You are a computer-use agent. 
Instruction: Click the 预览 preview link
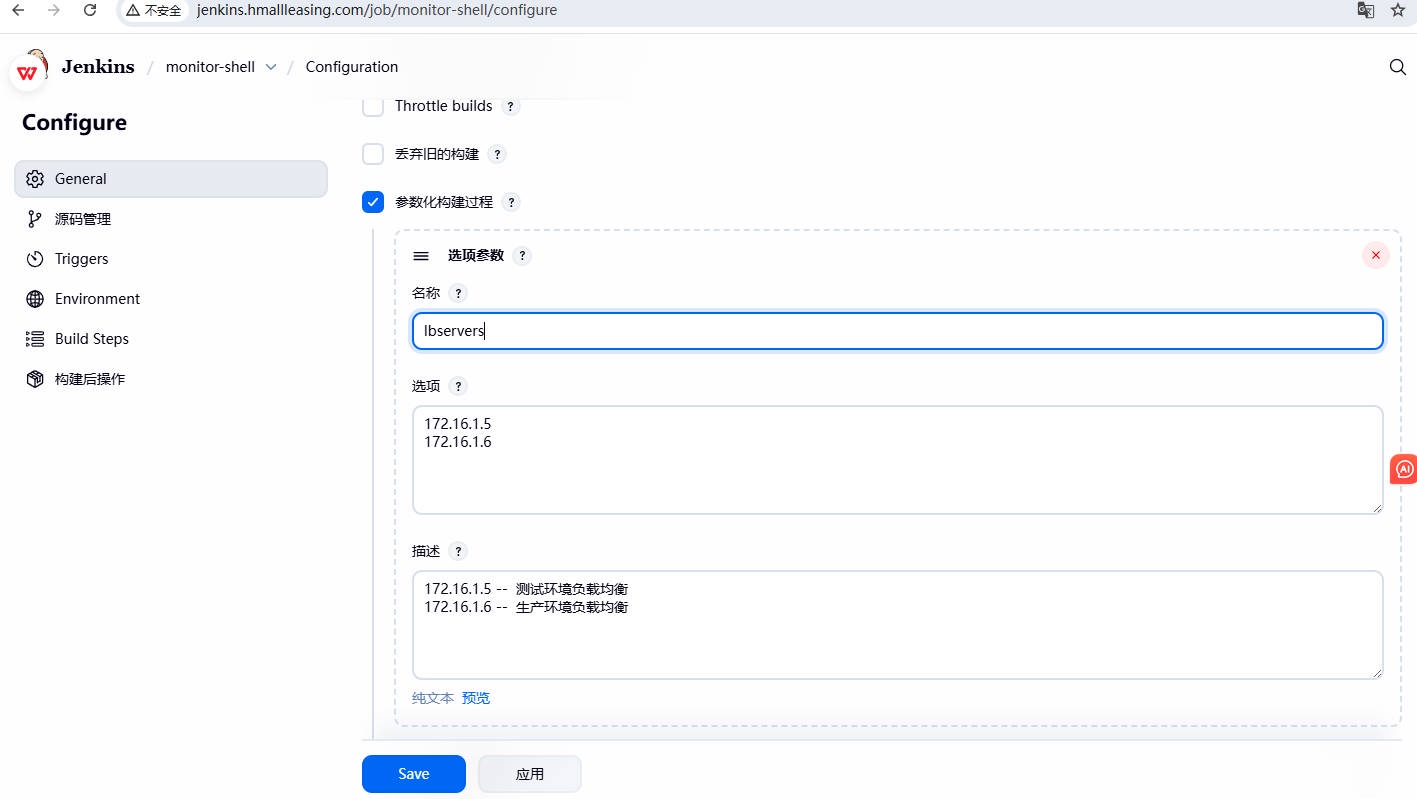coord(476,698)
